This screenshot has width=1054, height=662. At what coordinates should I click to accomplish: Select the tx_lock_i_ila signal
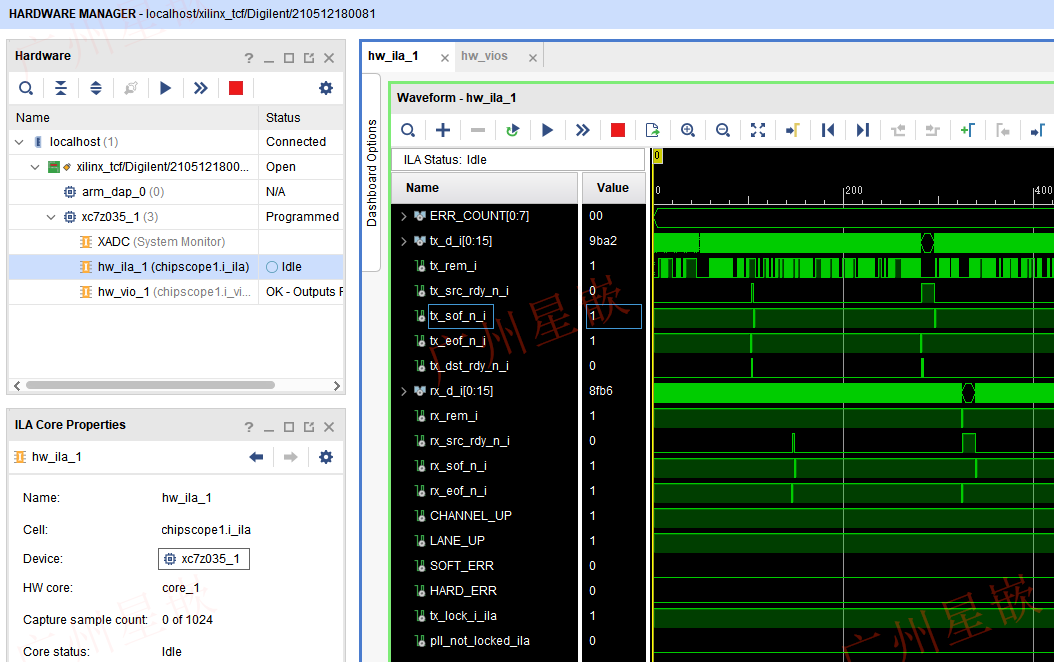point(463,616)
